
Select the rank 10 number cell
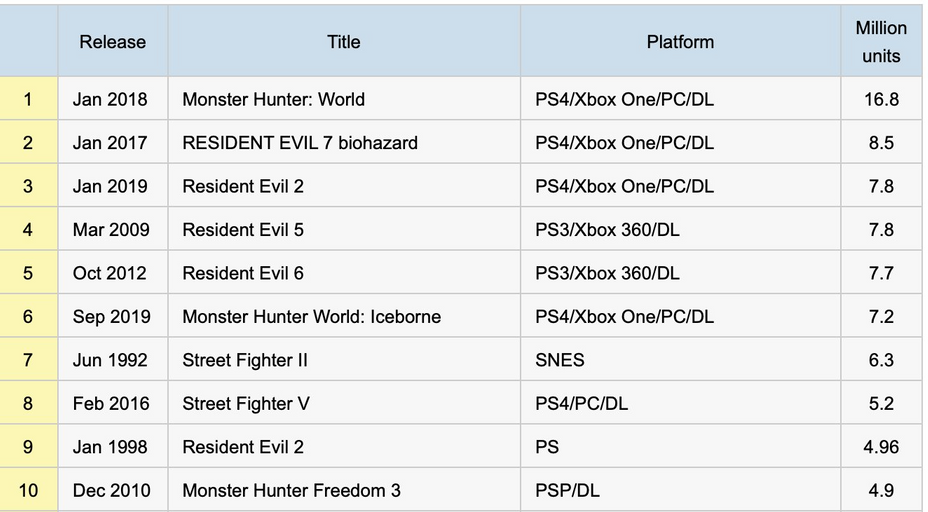(28, 491)
